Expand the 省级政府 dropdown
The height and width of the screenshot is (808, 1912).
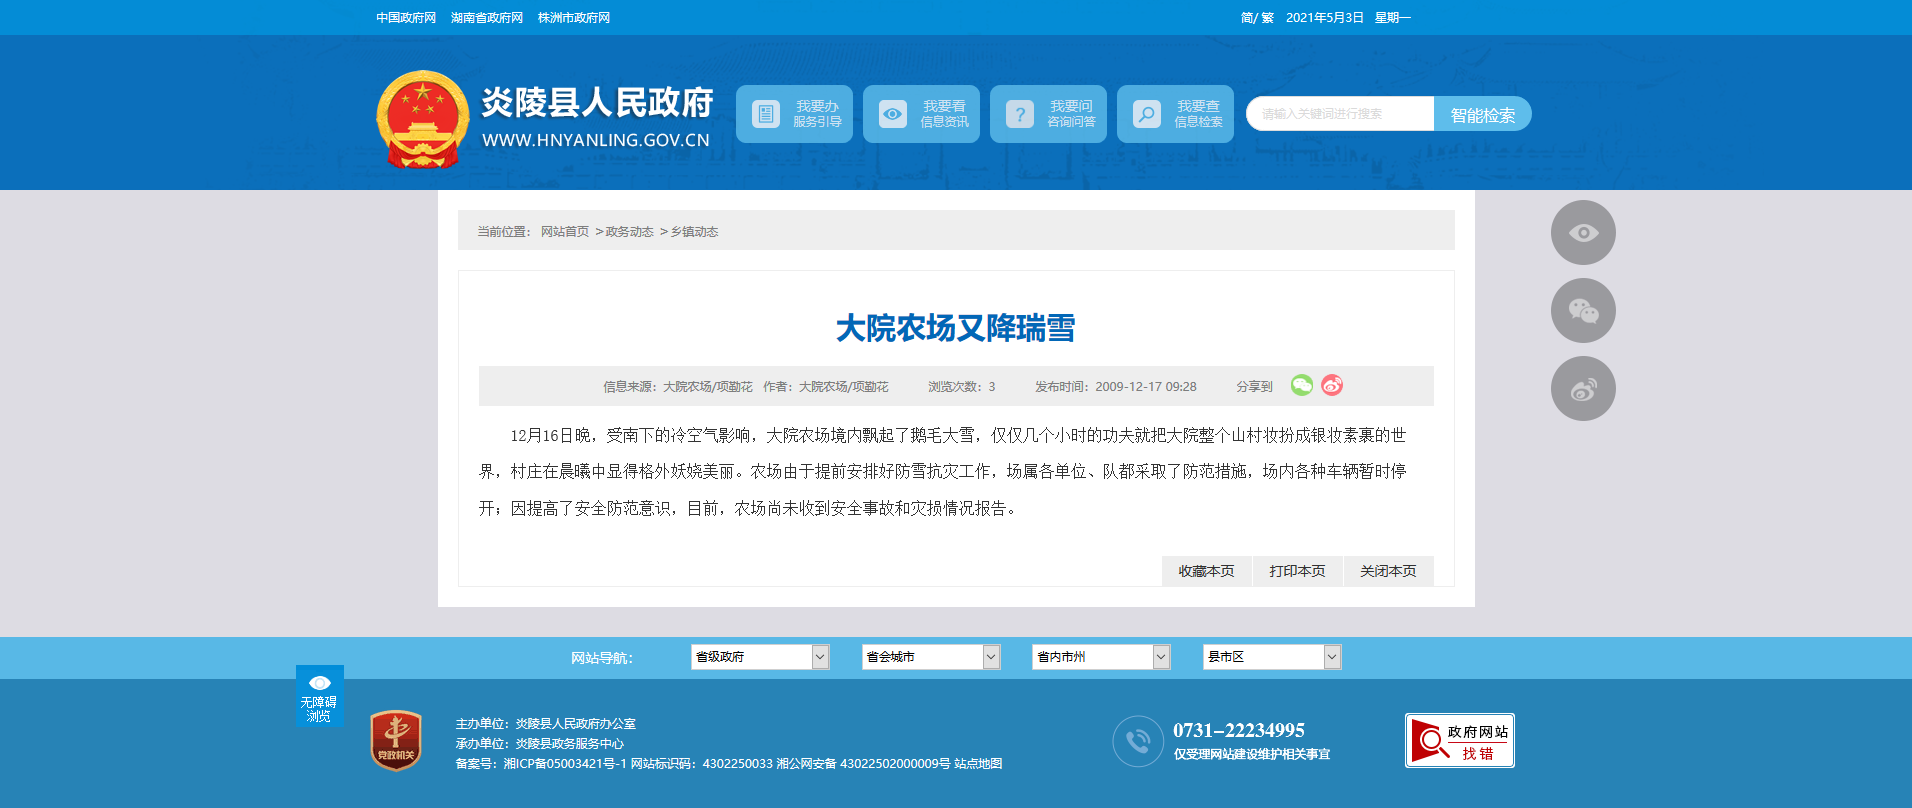[760, 657]
